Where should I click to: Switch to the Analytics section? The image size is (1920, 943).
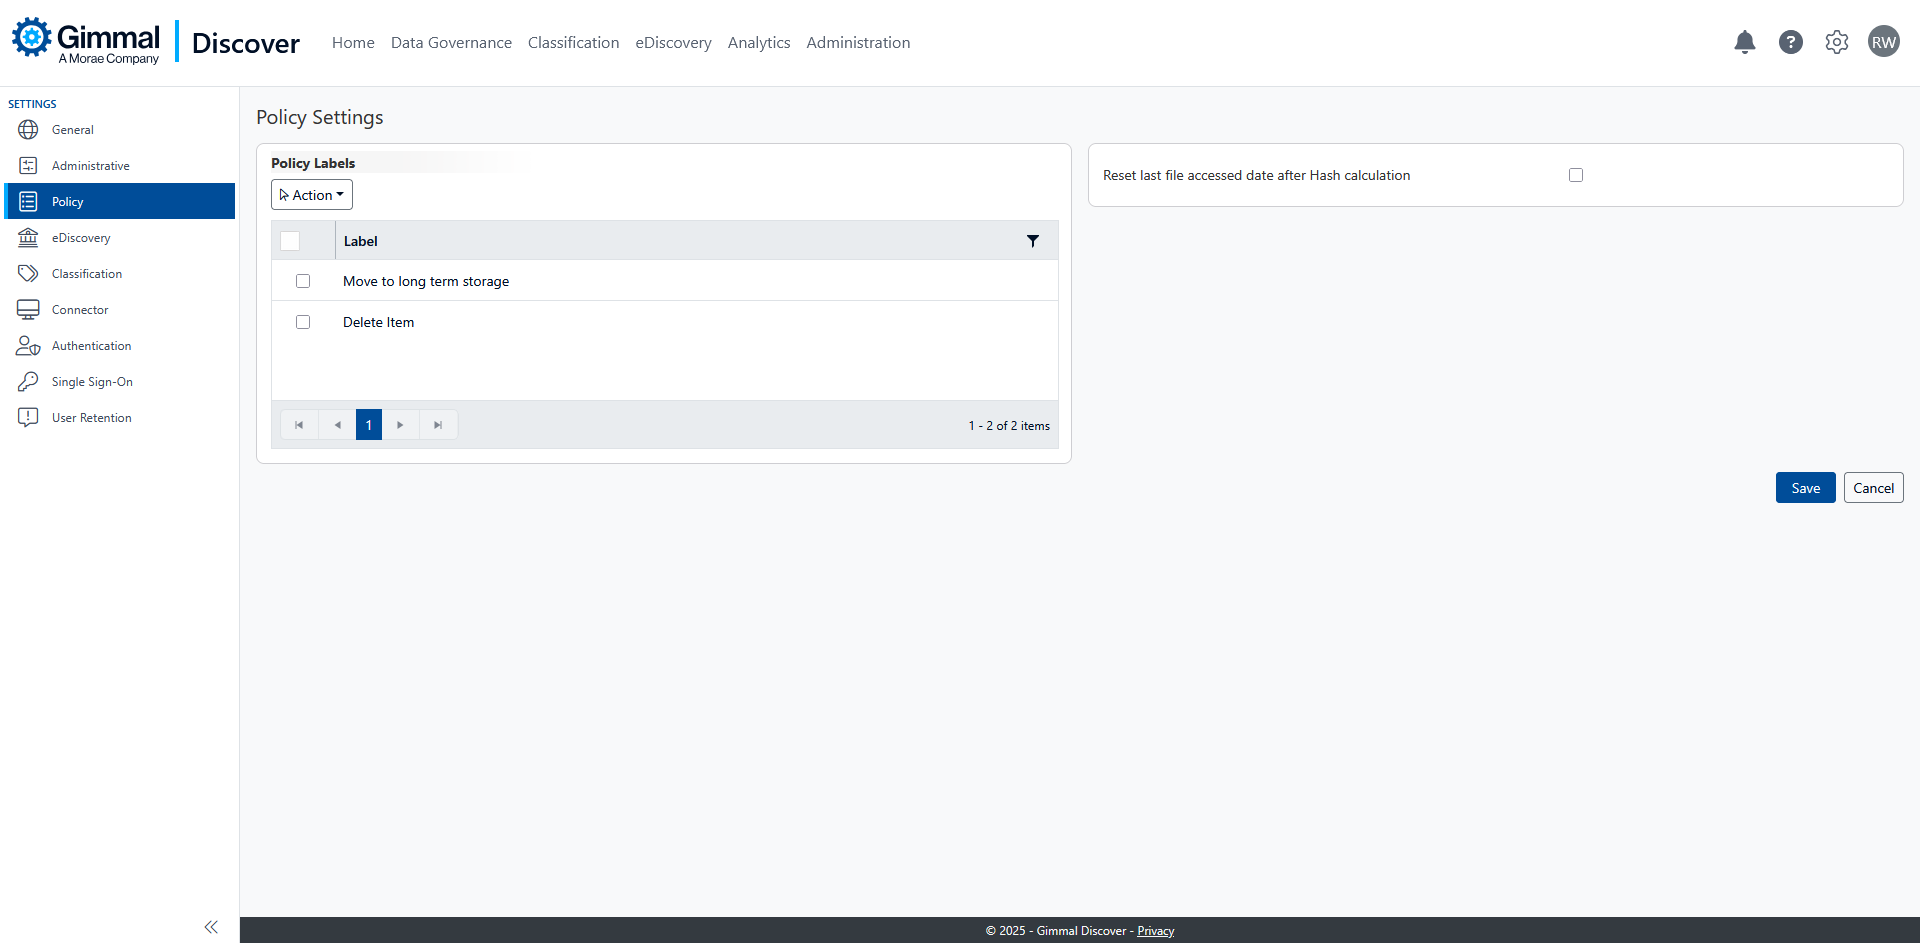(x=759, y=42)
